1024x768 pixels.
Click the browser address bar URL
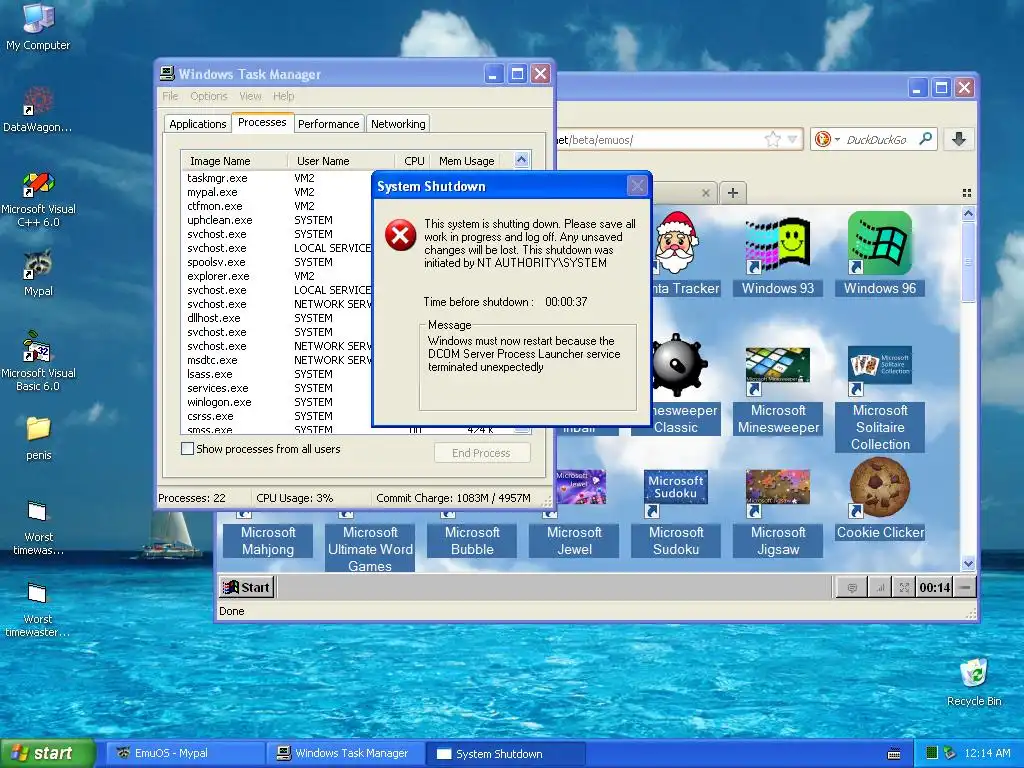658,139
